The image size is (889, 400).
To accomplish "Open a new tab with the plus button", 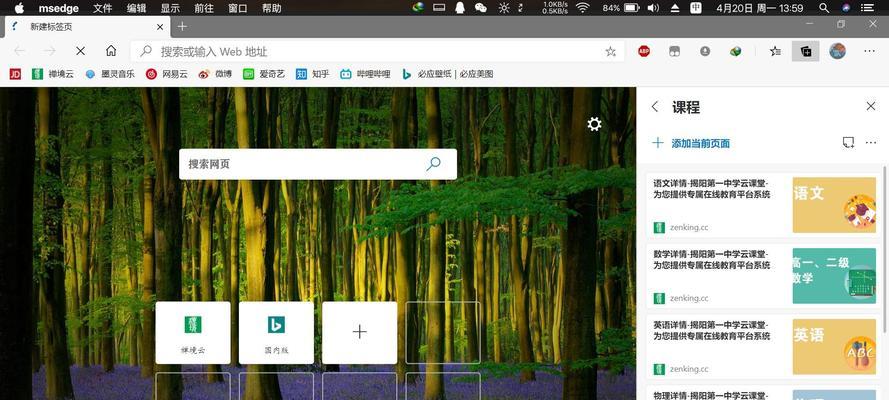I will [182, 27].
